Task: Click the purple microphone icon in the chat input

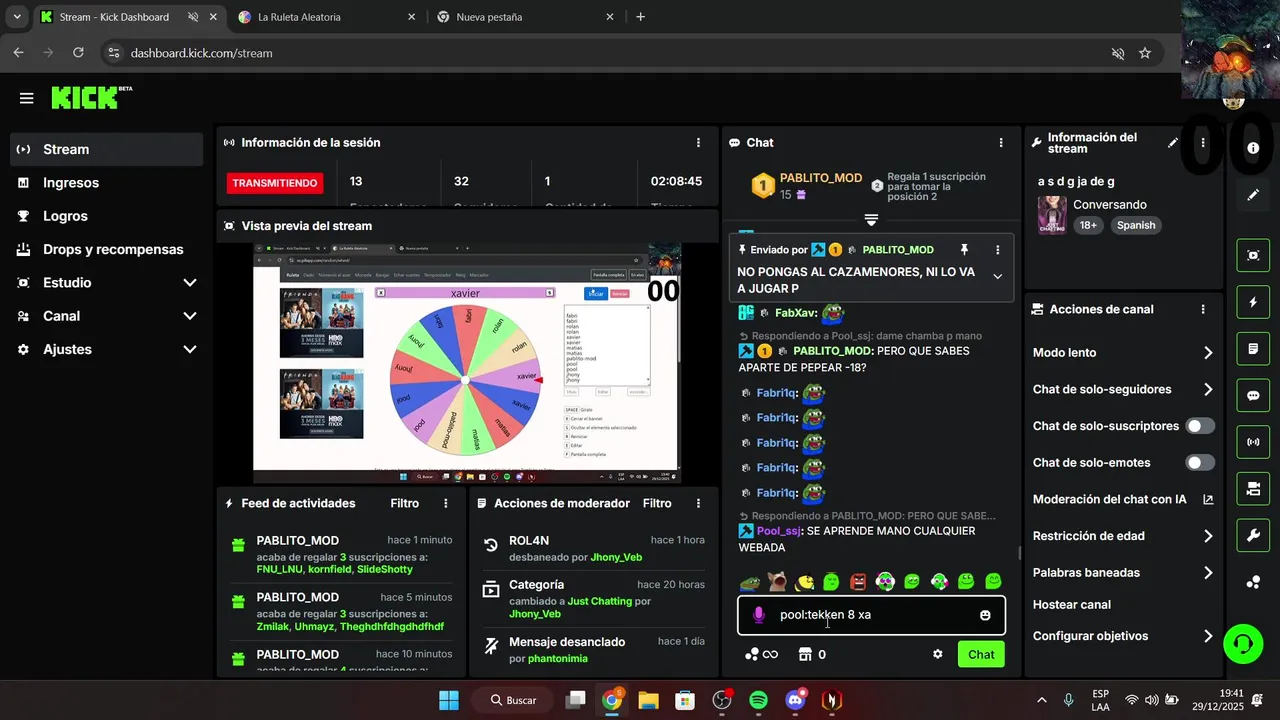Action: tap(759, 615)
